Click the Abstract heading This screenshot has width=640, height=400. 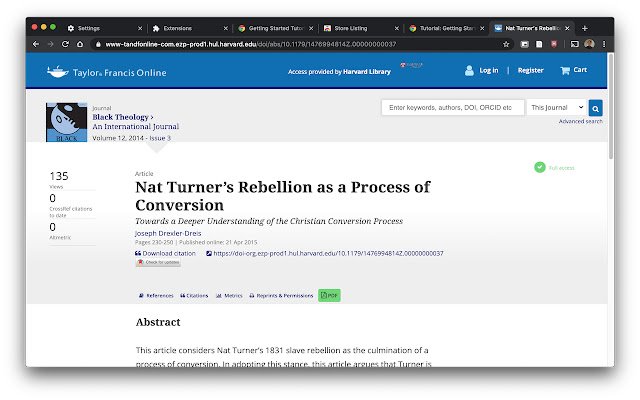coord(158,322)
